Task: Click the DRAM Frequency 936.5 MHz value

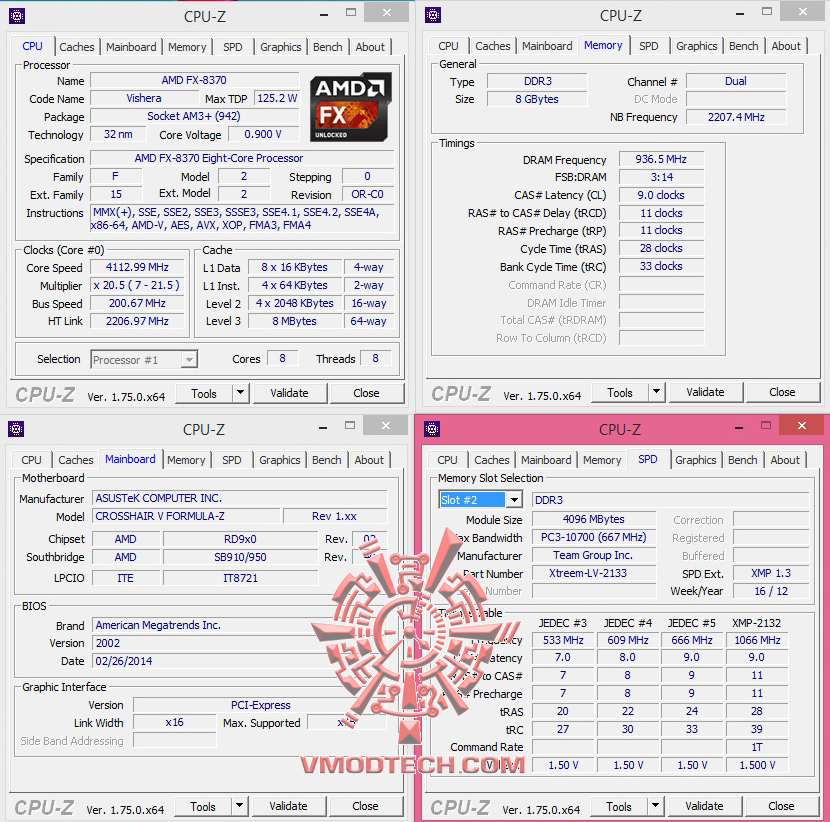Action: tap(661, 159)
